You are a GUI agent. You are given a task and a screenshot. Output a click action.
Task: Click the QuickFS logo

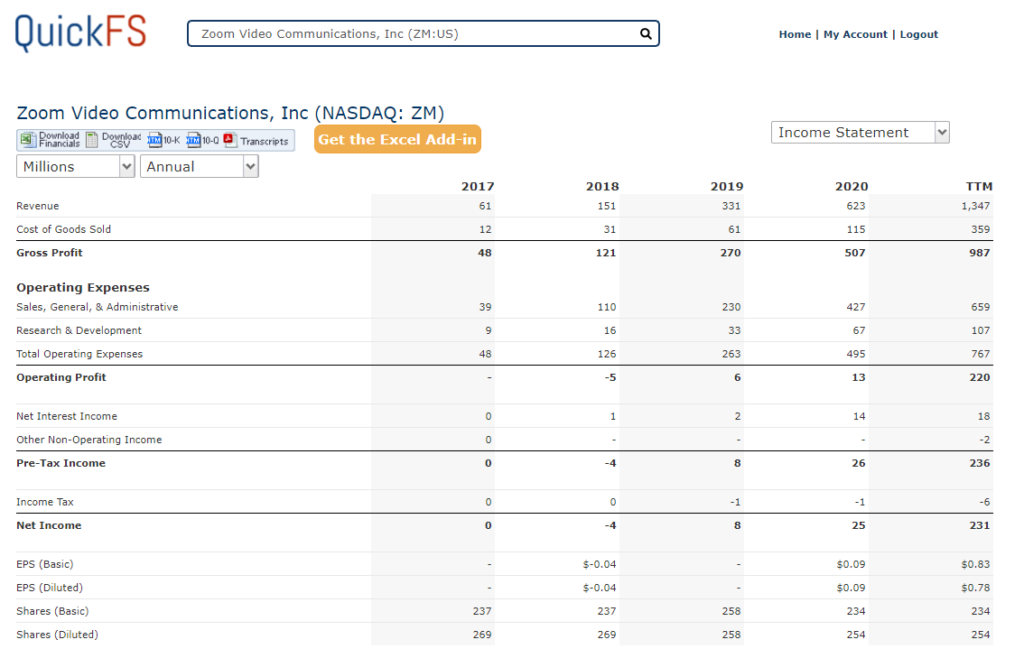(x=80, y=33)
